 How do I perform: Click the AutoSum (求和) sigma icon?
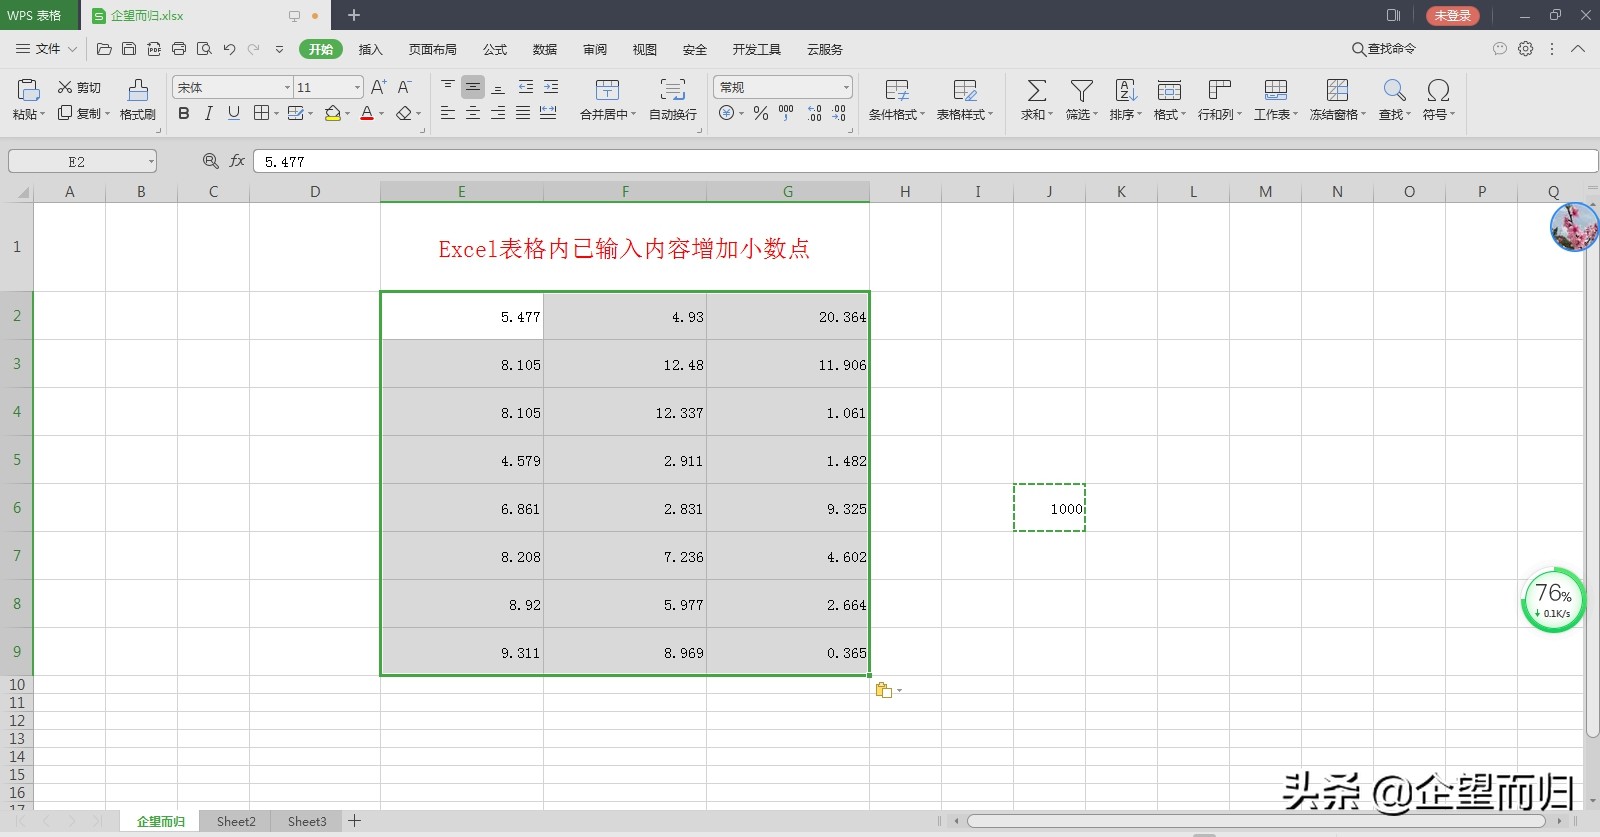[x=1037, y=91]
